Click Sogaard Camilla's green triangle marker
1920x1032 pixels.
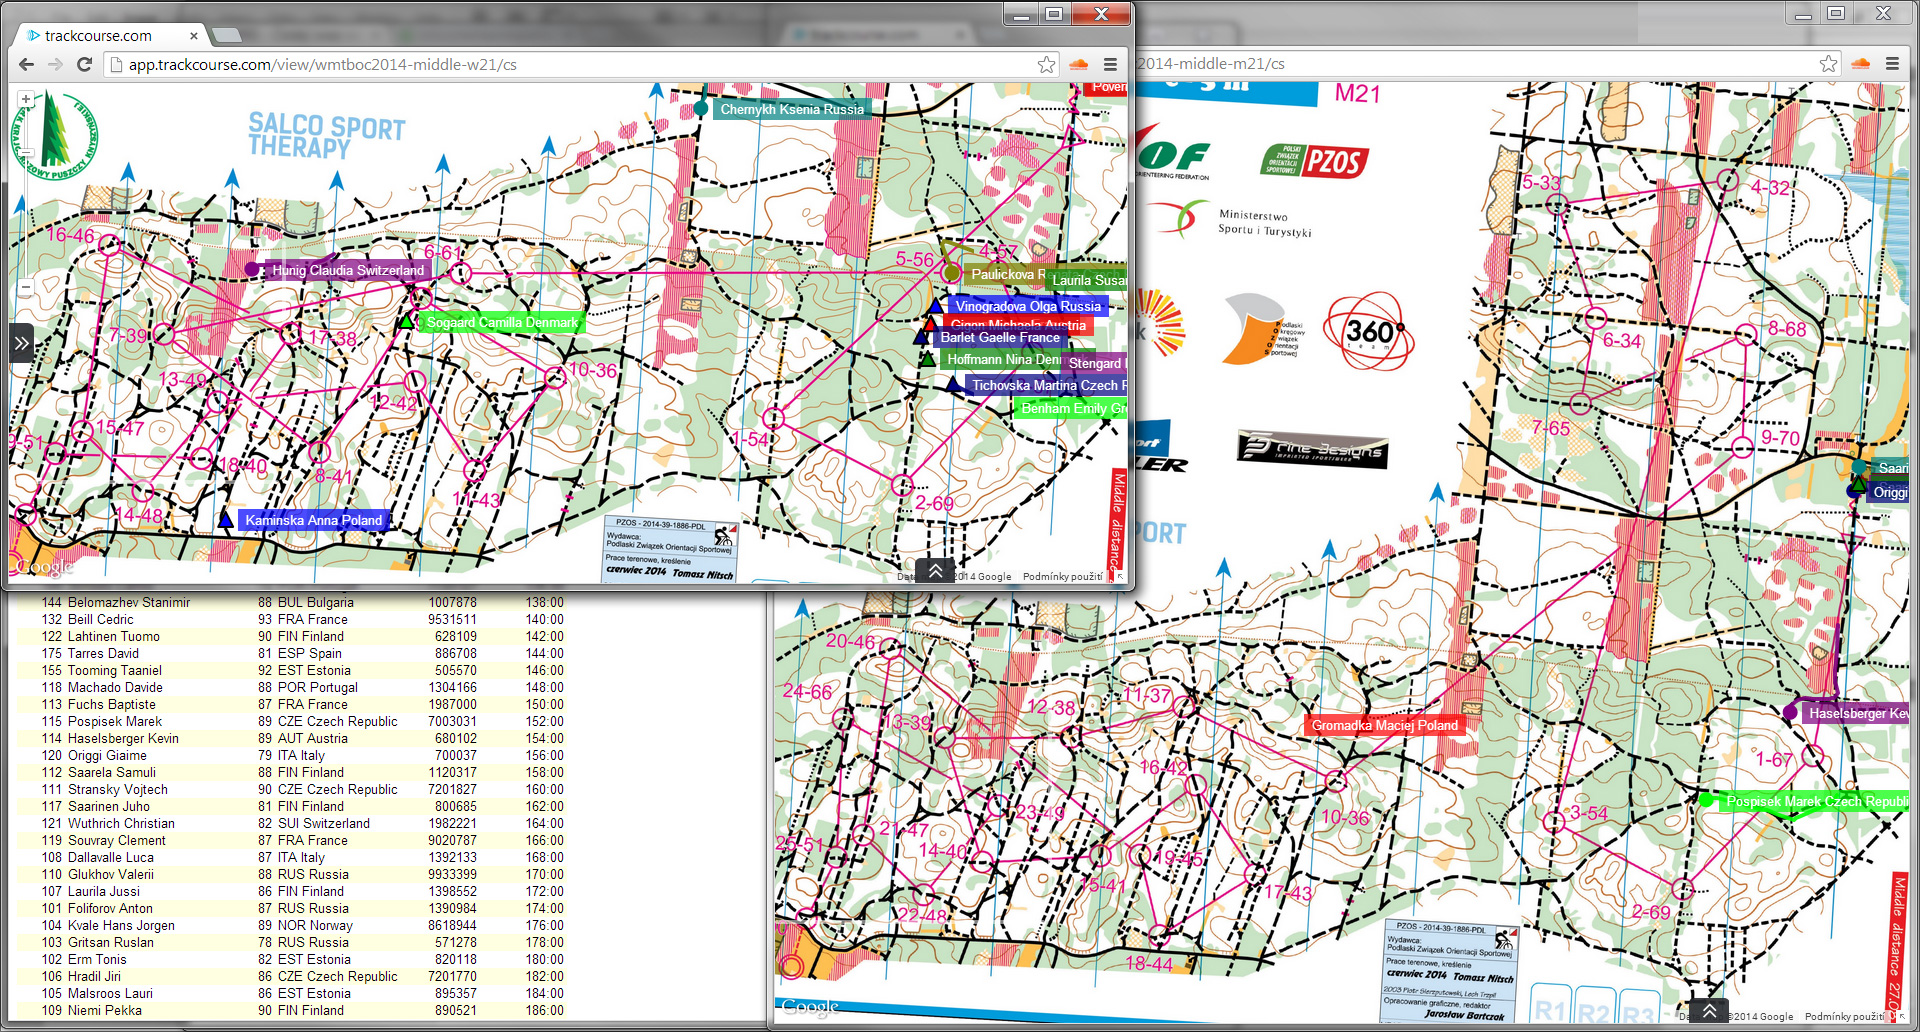pos(406,321)
